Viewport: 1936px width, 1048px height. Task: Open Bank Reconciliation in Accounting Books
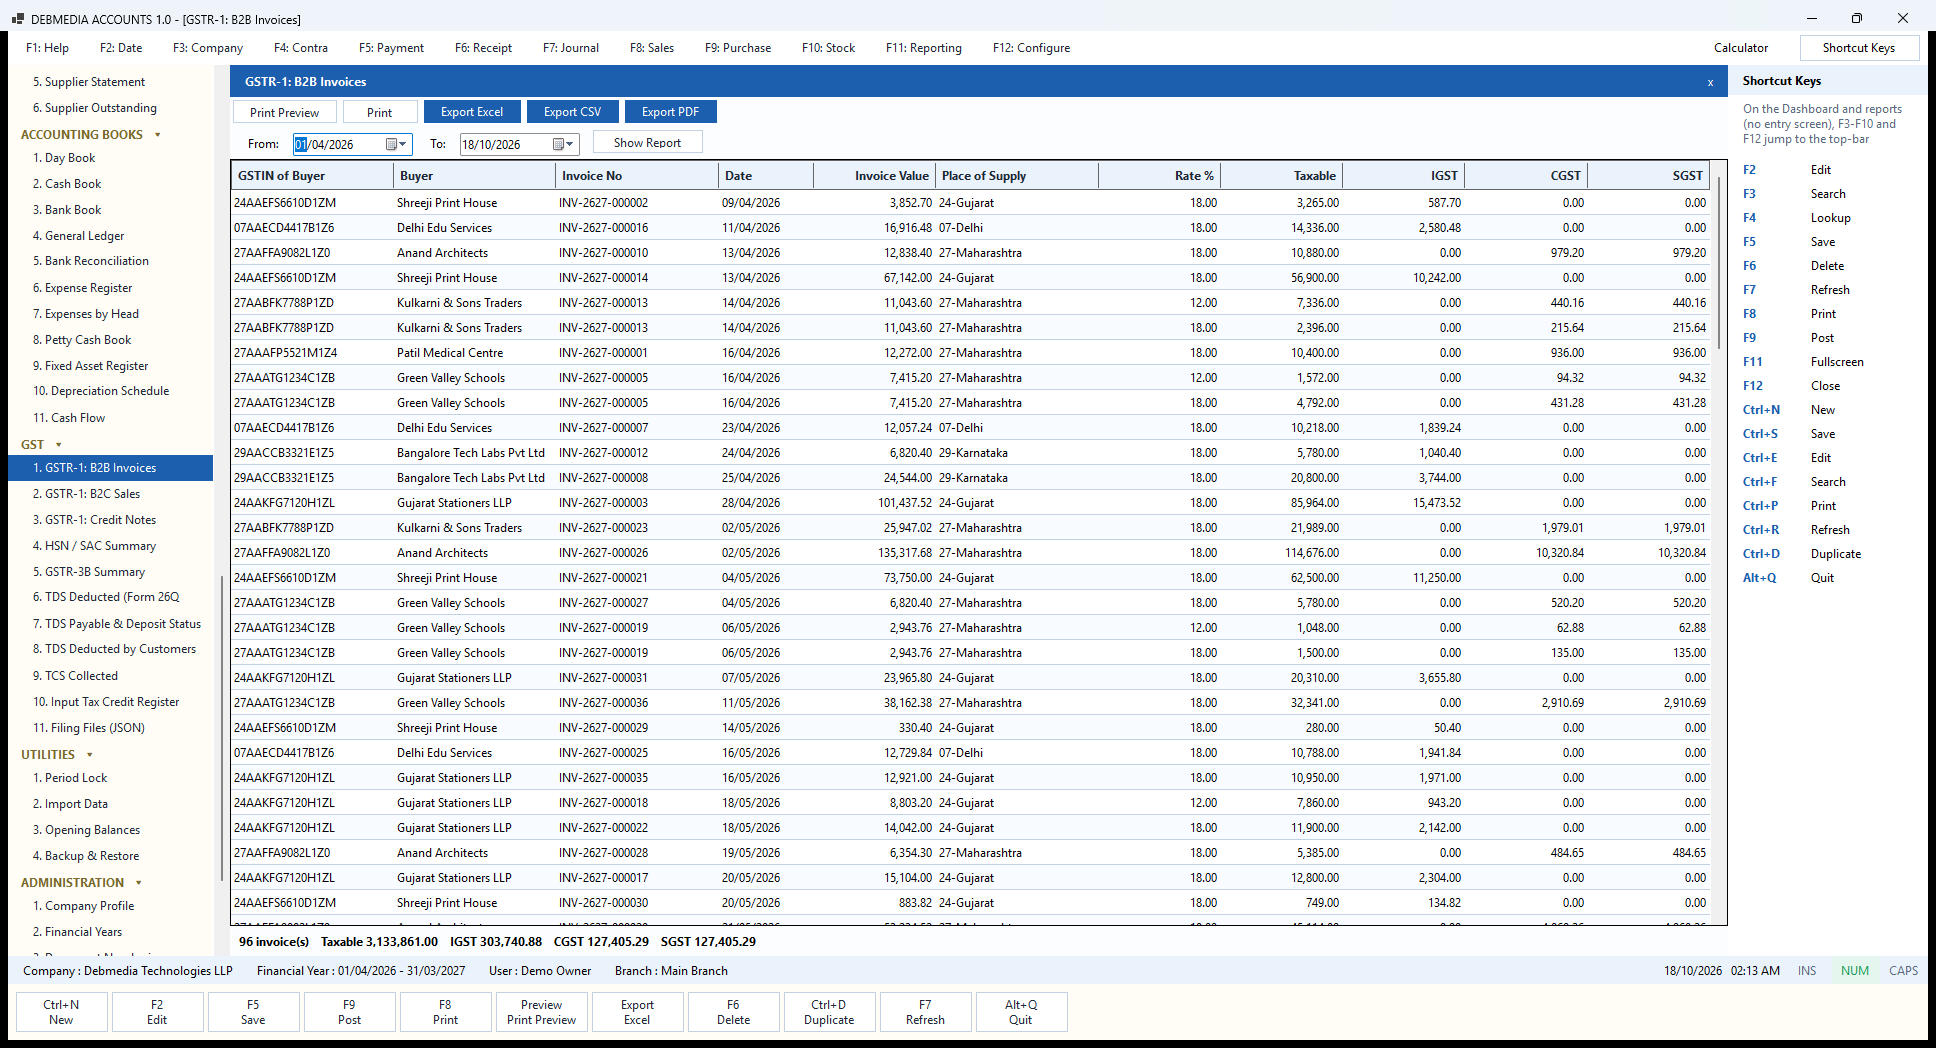click(91, 261)
